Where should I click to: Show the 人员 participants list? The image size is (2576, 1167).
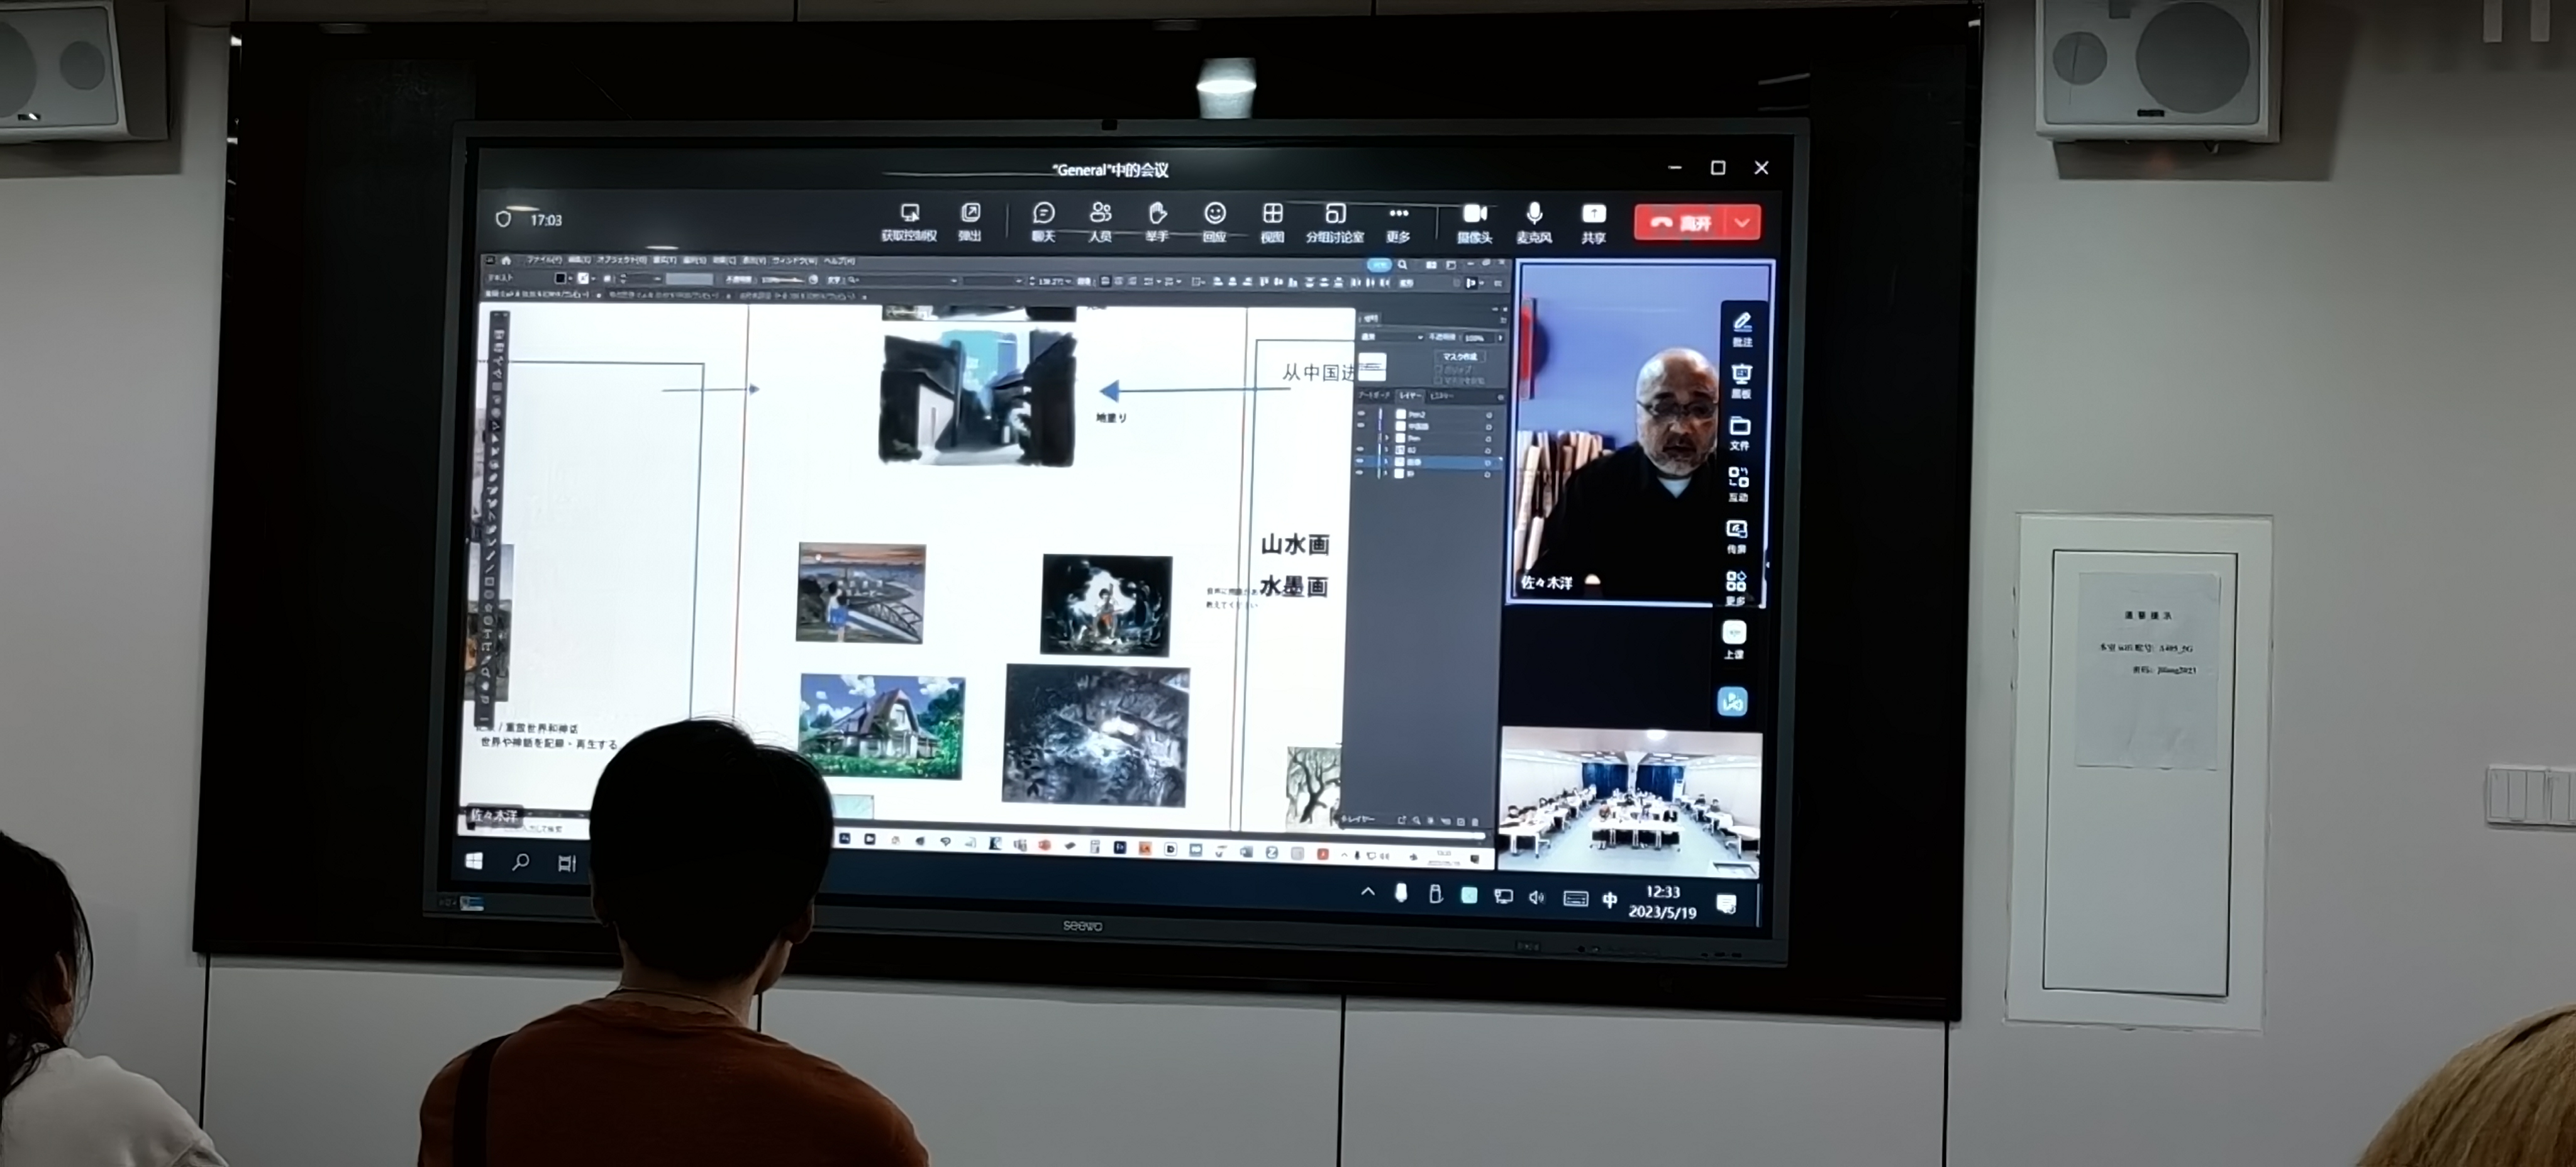1100,214
